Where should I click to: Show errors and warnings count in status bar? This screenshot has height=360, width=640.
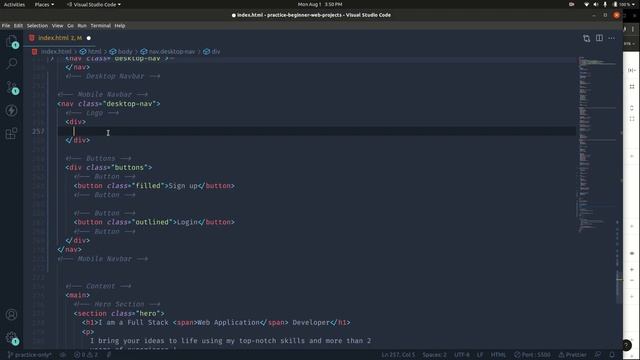point(86,355)
